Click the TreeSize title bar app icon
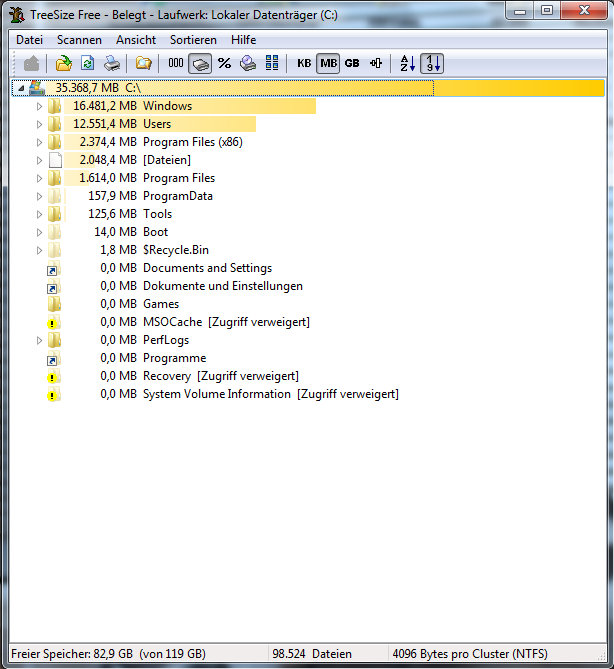The width and height of the screenshot is (614, 669). (17, 15)
